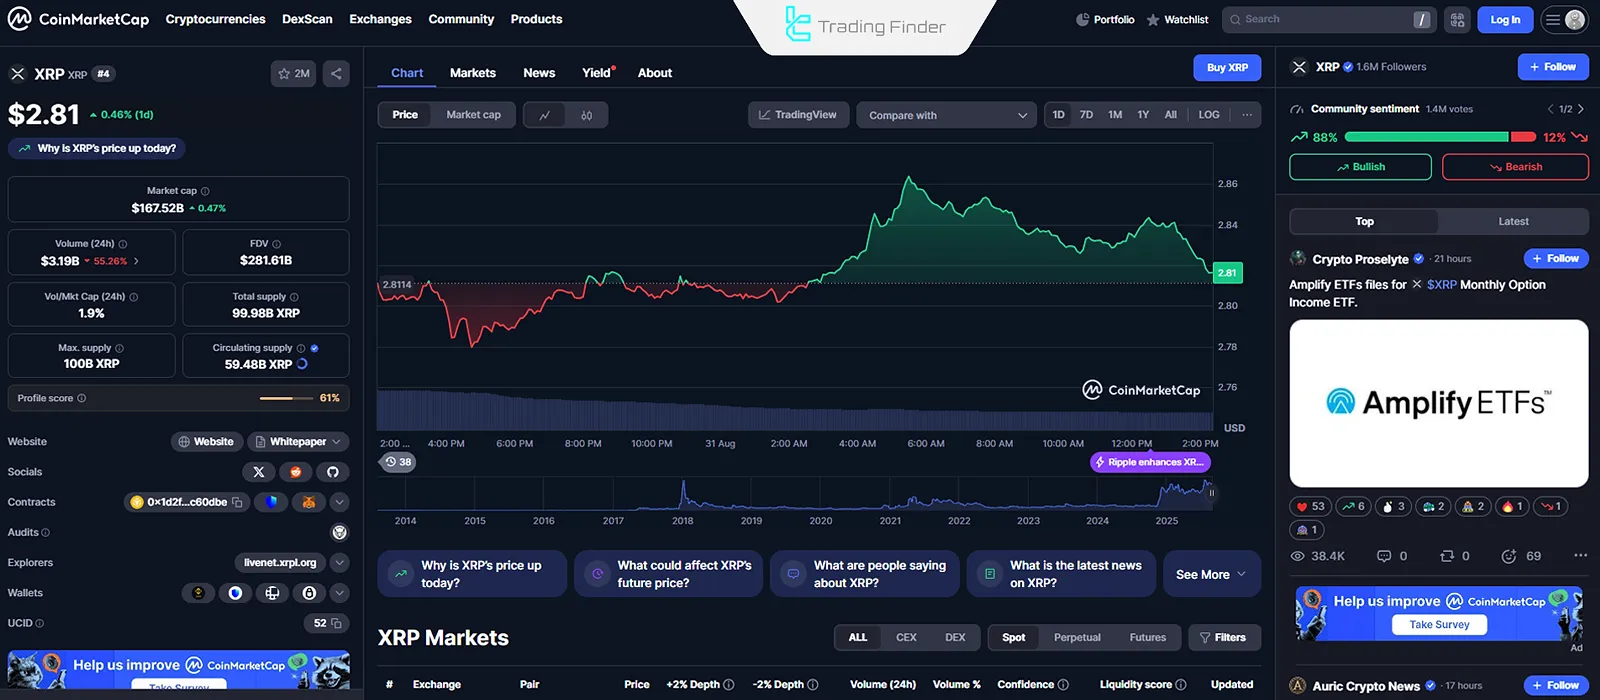The image size is (1600, 700).
Task: Open the chart more options (three dots)
Action: pos(1247,115)
